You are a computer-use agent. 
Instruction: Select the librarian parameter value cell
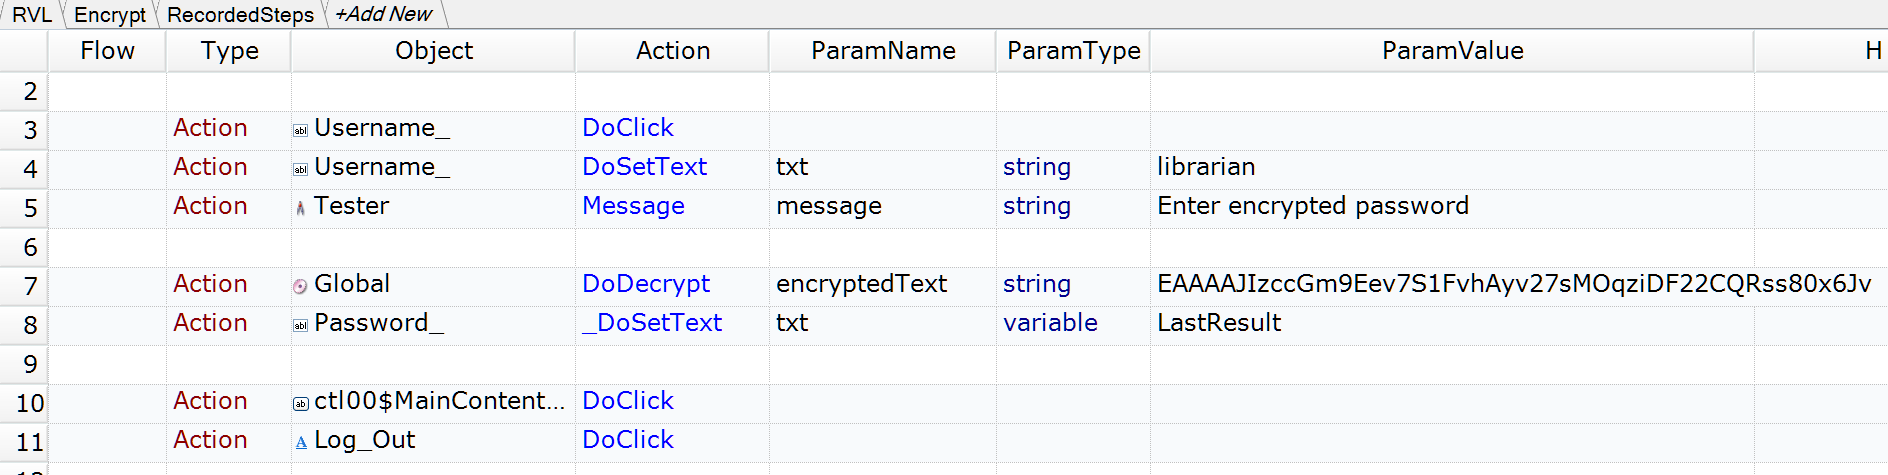click(x=1206, y=167)
